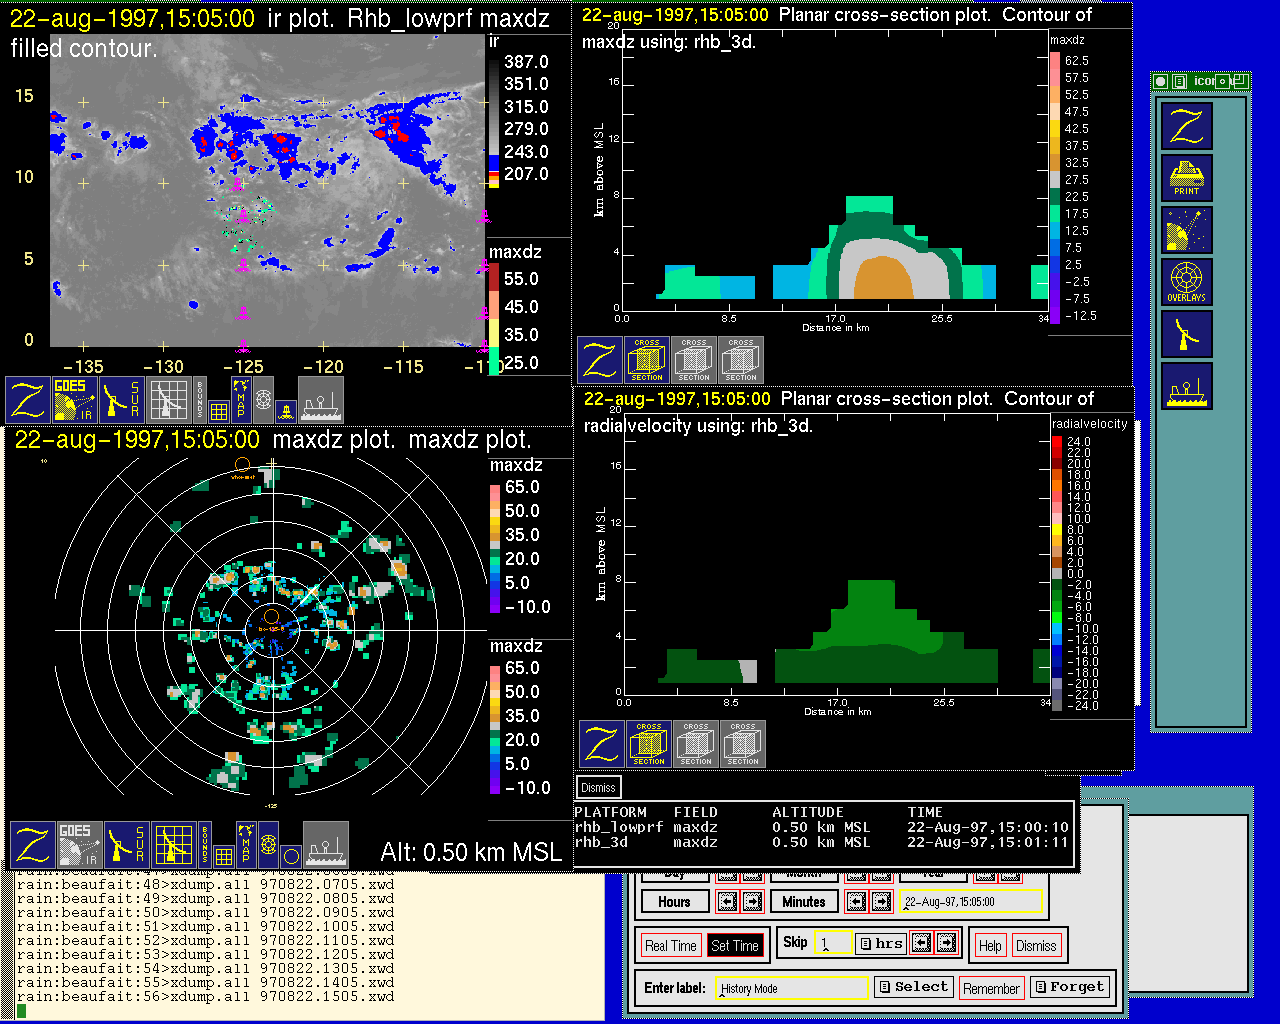Toggle the Set Time mode button
This screenshot has width=1280, height=1024.
pos(734,946)
